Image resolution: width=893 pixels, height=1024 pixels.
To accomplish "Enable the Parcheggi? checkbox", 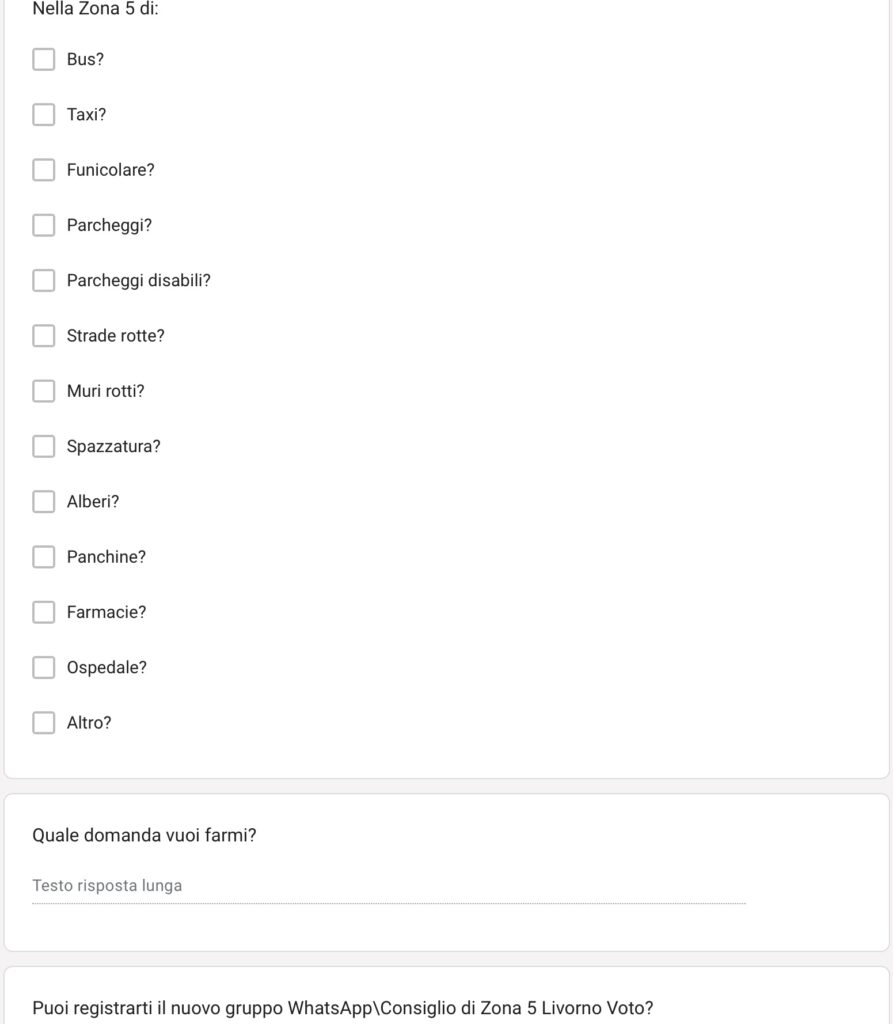I will tap(44, 225).
